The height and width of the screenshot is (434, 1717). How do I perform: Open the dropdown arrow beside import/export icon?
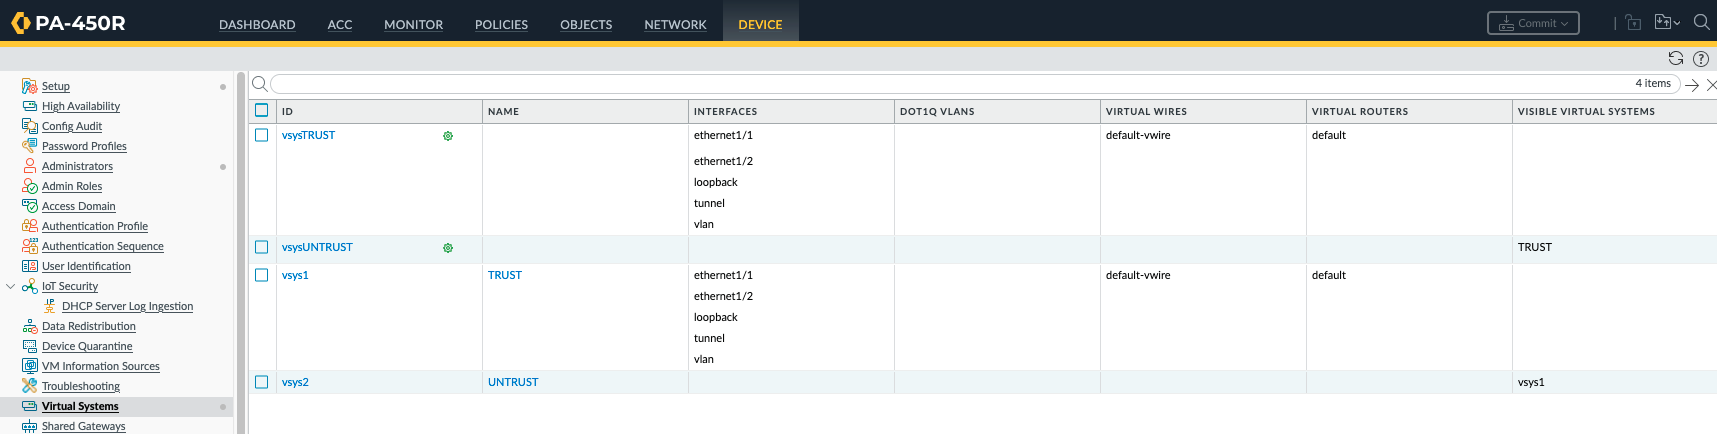(x=1676, y=23)
